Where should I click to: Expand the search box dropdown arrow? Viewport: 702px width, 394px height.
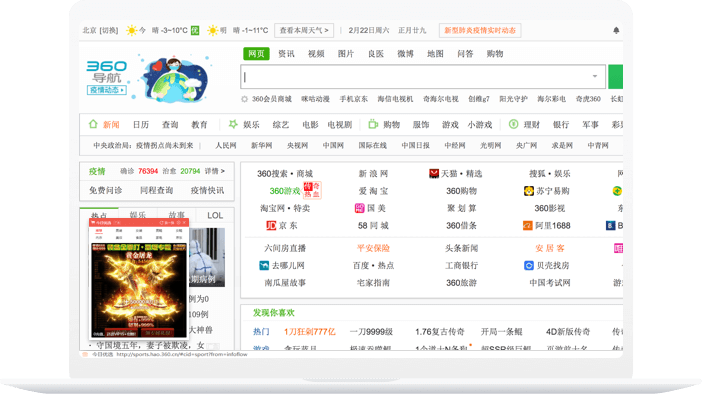[x=595, y=76]
